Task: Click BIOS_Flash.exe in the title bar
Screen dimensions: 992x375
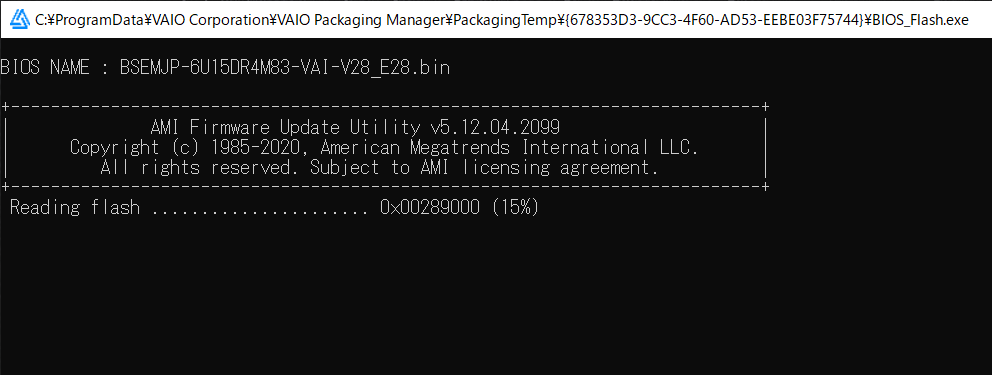Action: click(919, 20)
